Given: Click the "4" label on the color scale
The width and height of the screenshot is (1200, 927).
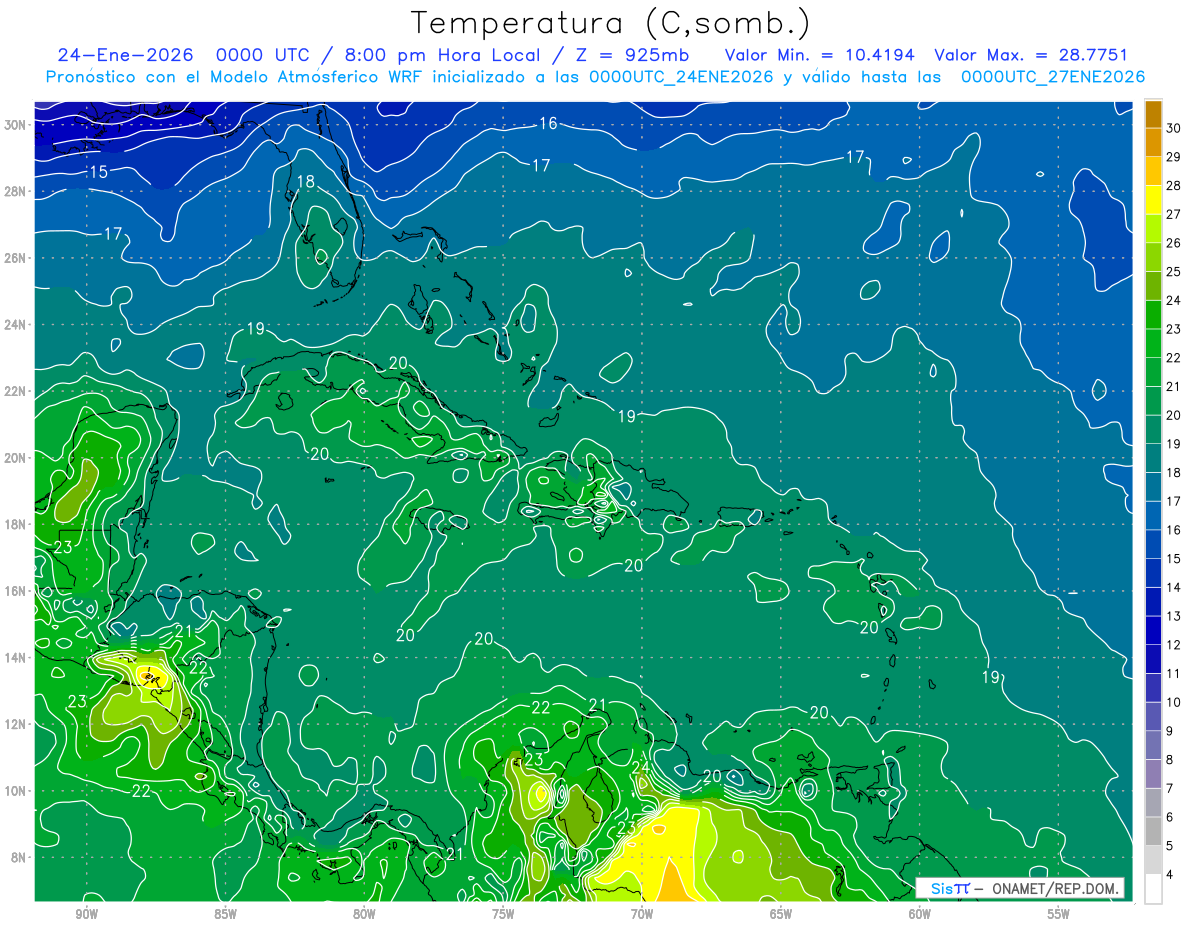Looking at the screenshot, I should click(1170, 875).
